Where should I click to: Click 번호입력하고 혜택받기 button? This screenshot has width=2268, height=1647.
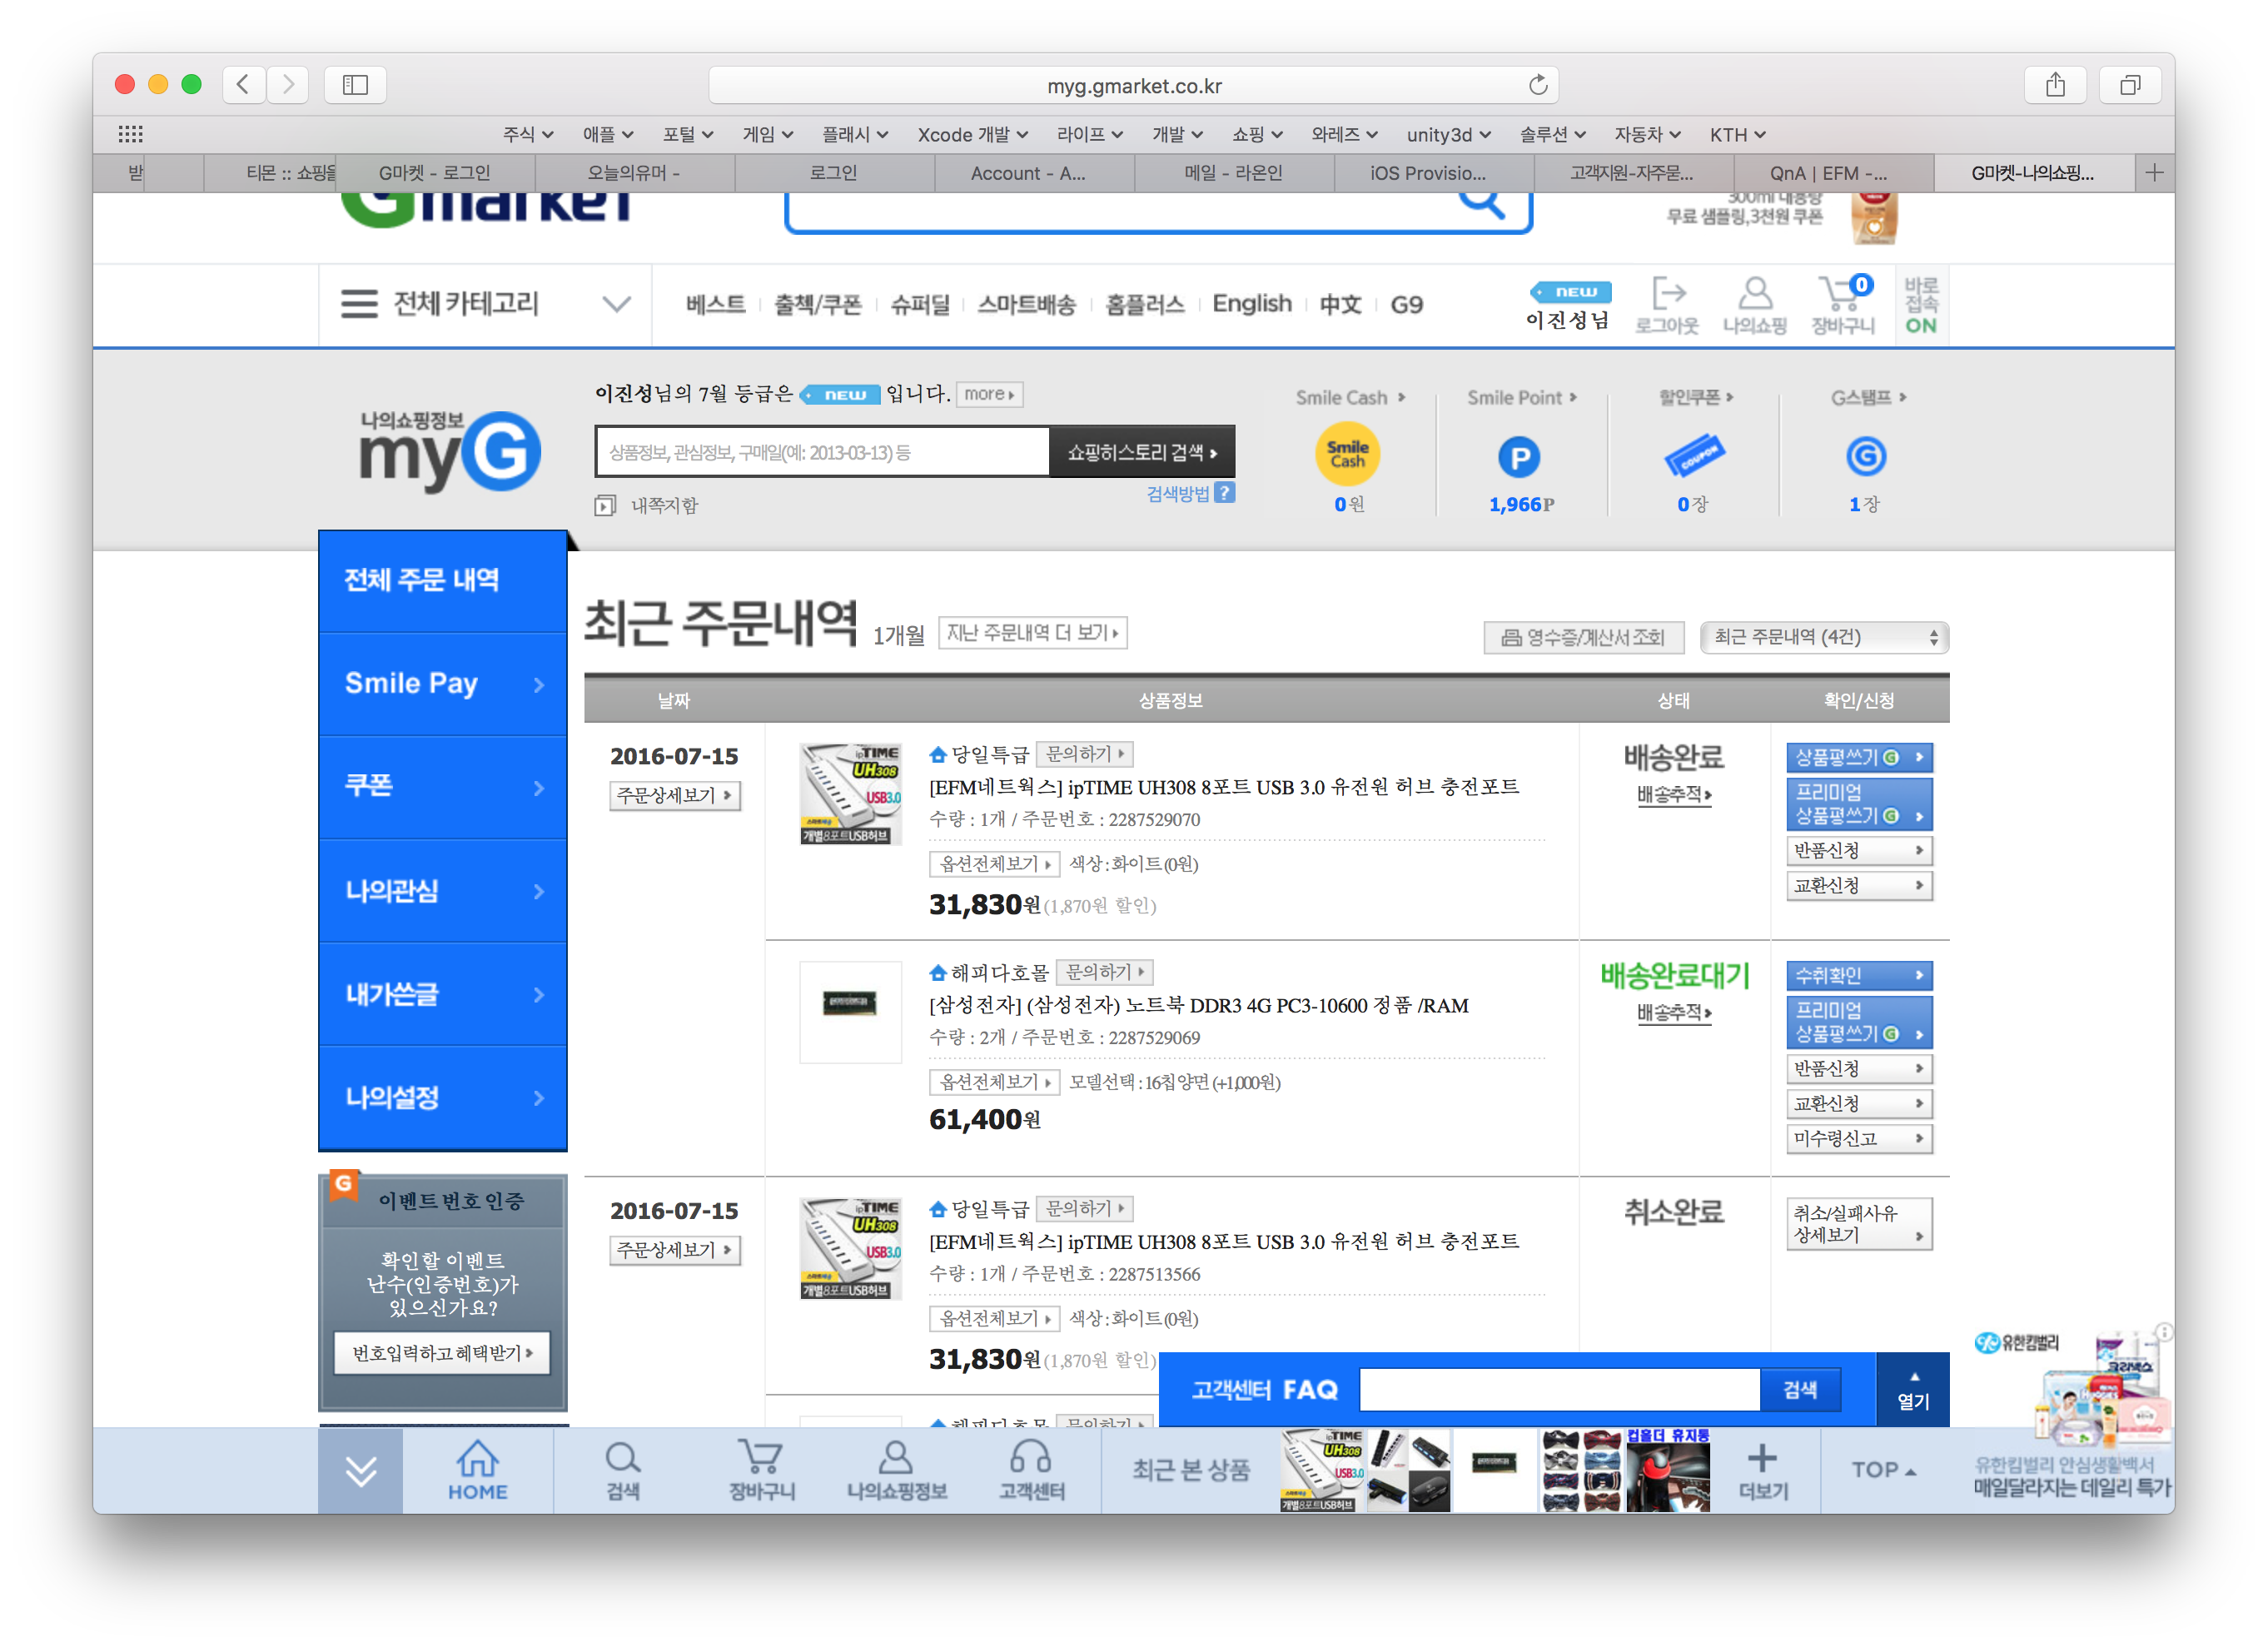[x=441, y=1353]
